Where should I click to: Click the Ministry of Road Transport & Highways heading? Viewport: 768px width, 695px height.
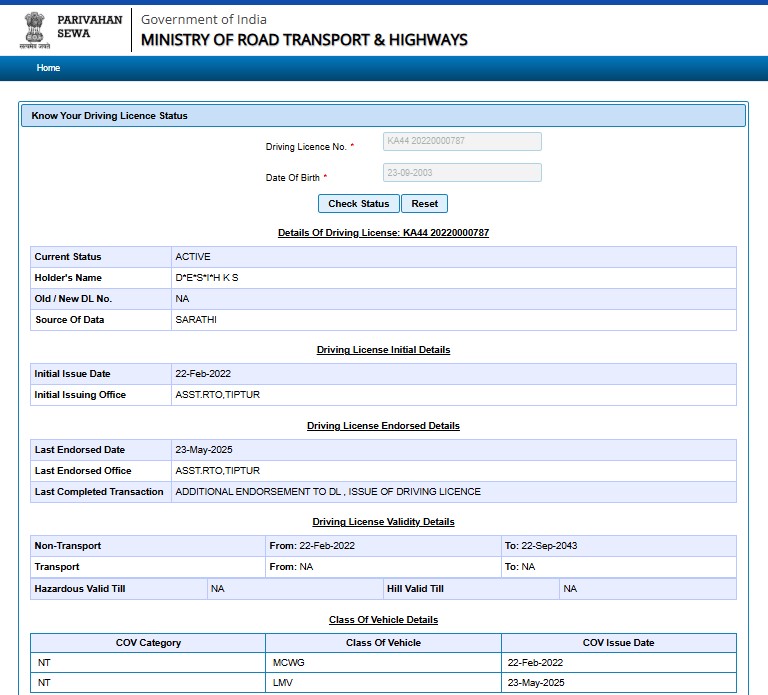click(304, 40)
